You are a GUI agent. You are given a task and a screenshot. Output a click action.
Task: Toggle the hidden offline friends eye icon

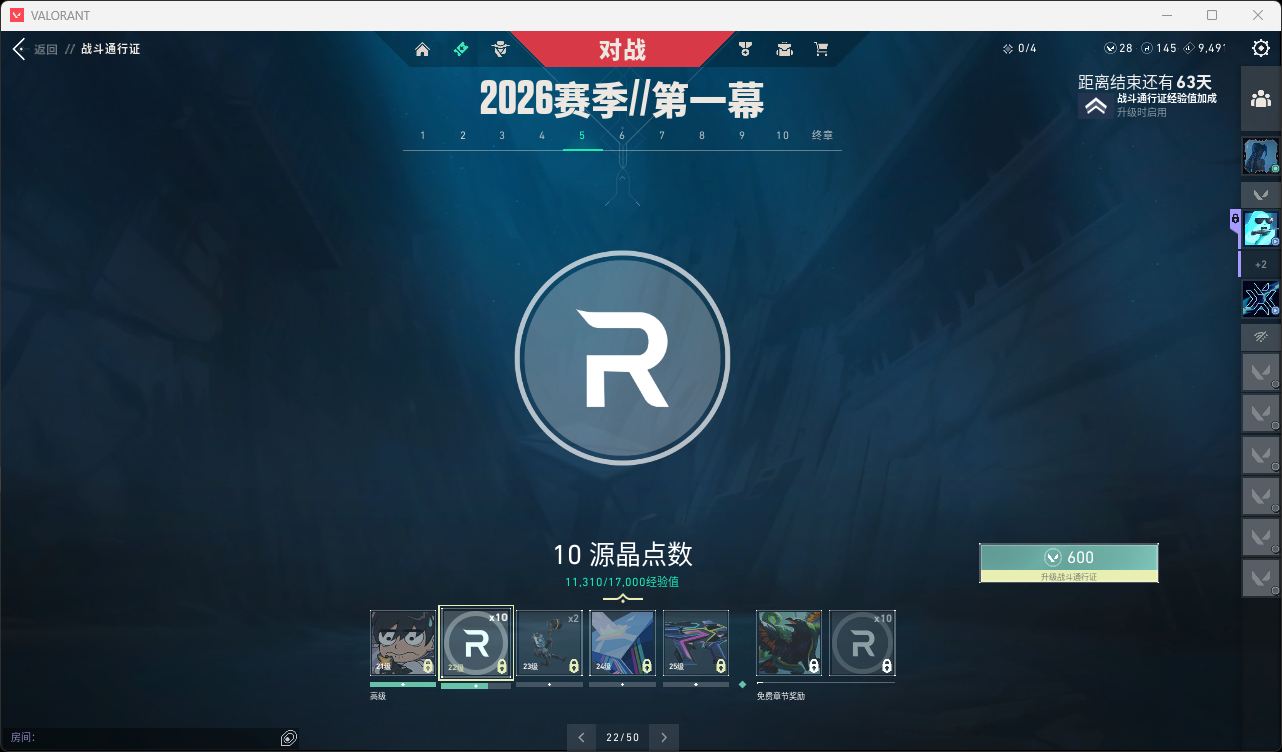click(x=1260, y=337)
